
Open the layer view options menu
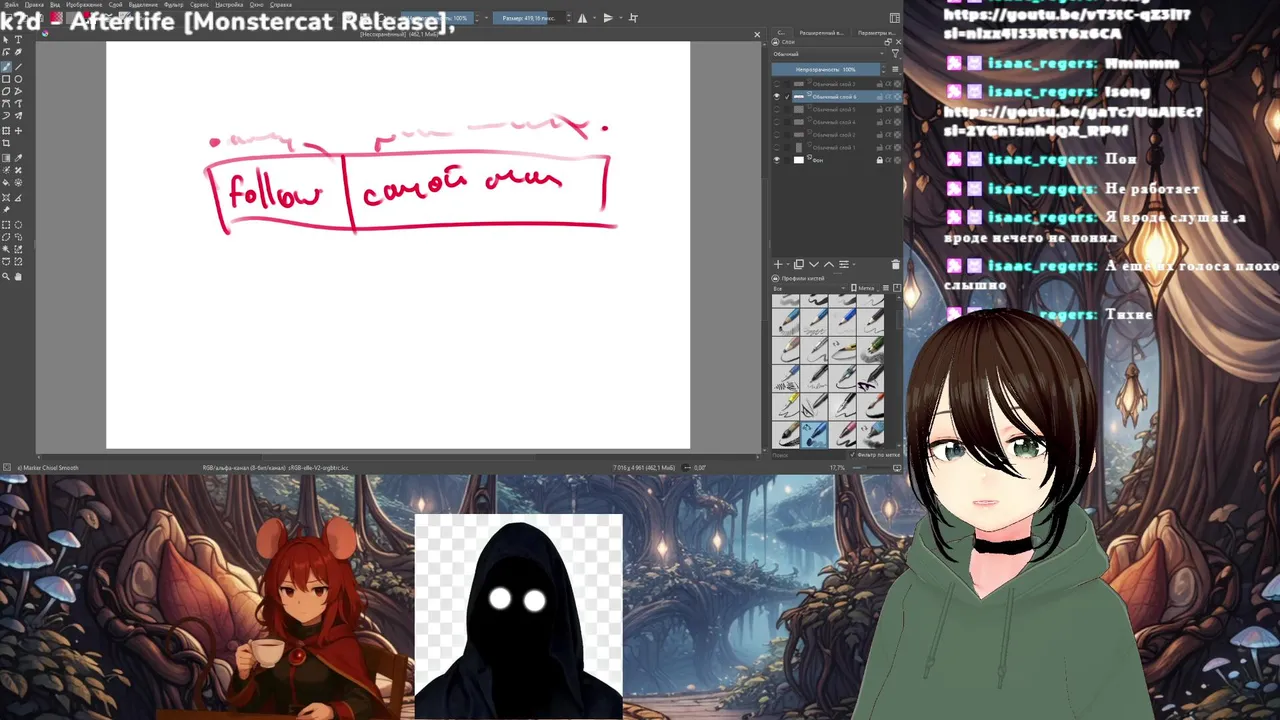click(x=895, y=69)
